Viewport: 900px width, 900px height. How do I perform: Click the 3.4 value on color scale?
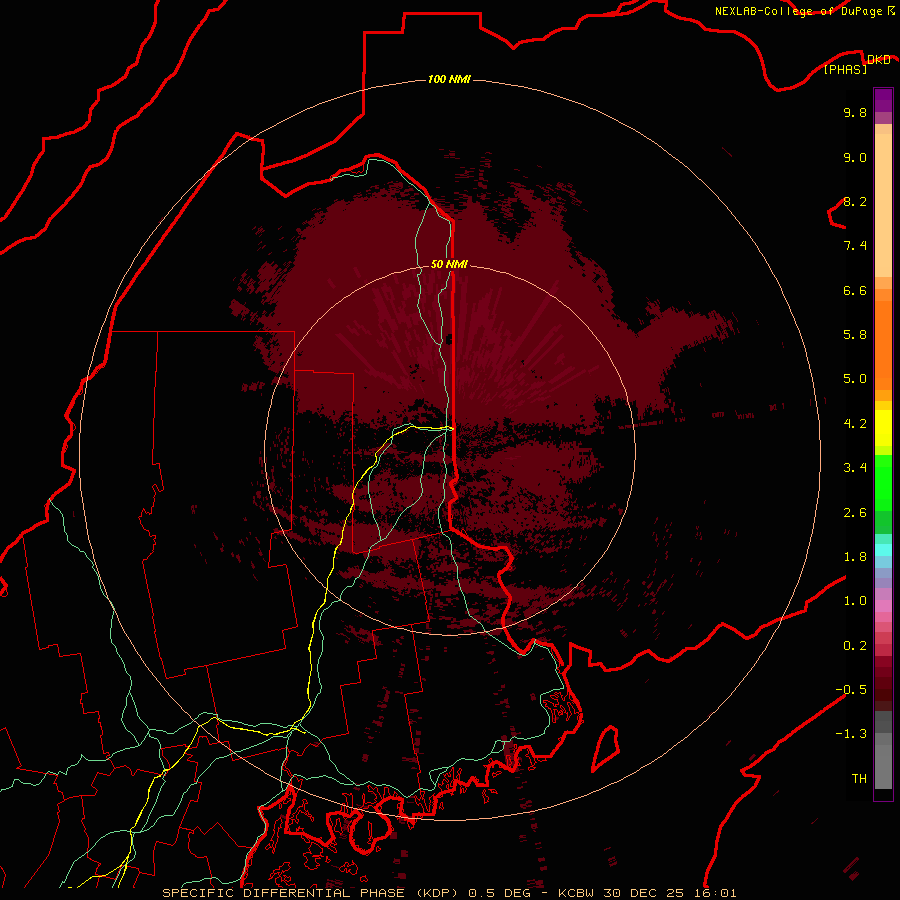click(855, 468)
